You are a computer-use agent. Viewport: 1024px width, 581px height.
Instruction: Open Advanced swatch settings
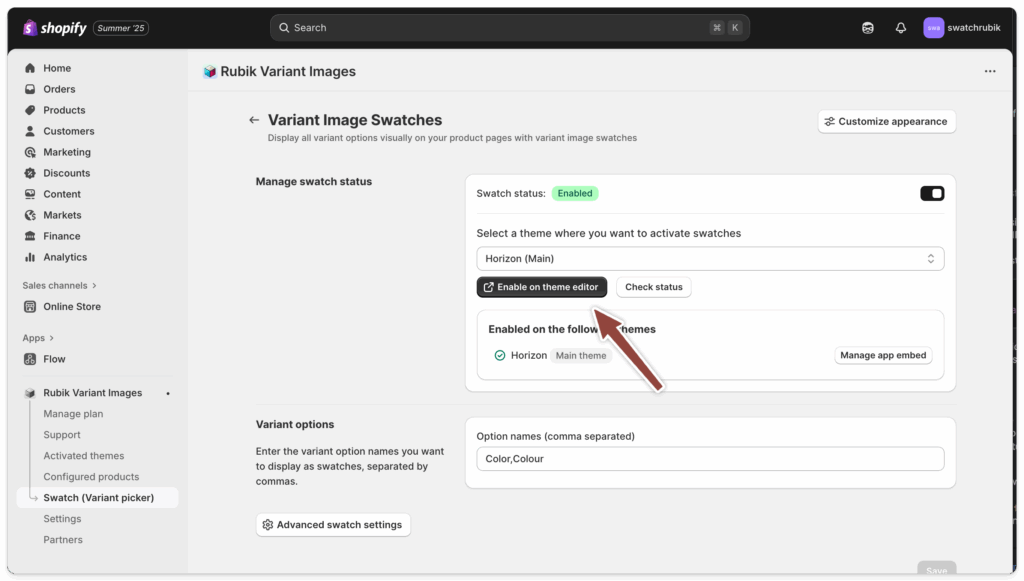click(x=333, y=525)
